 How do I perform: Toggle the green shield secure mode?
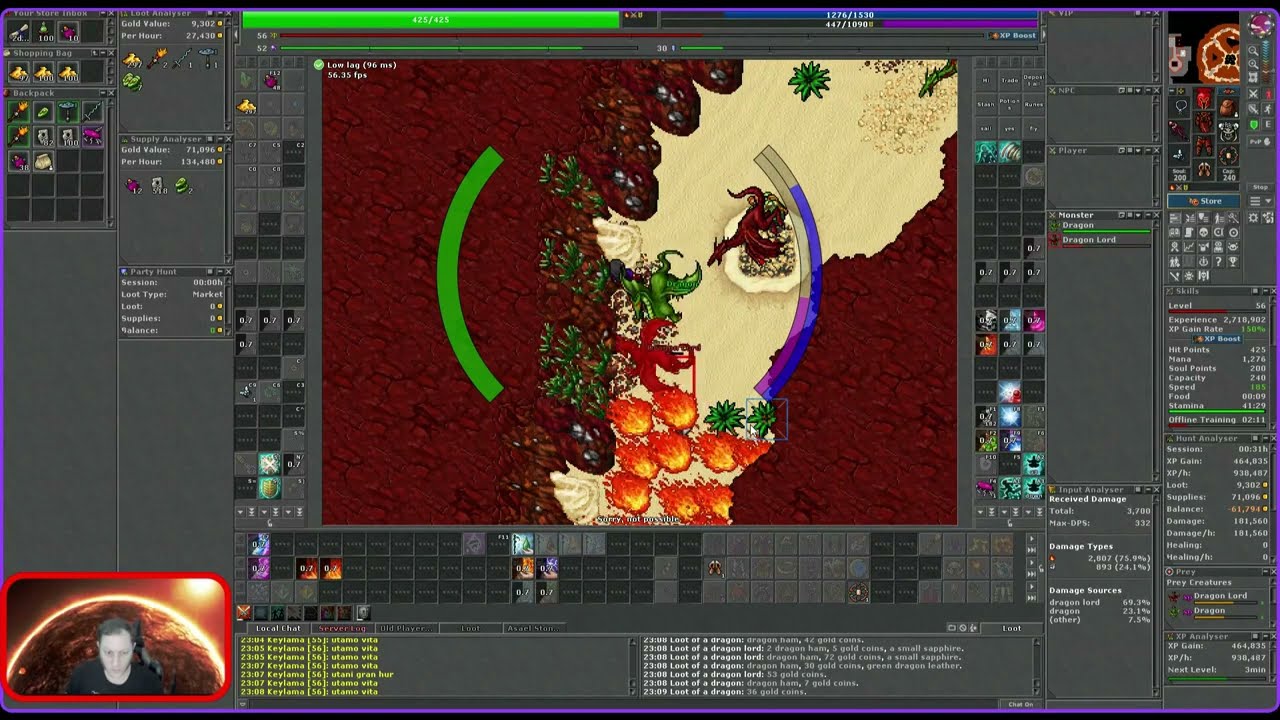1254,125
